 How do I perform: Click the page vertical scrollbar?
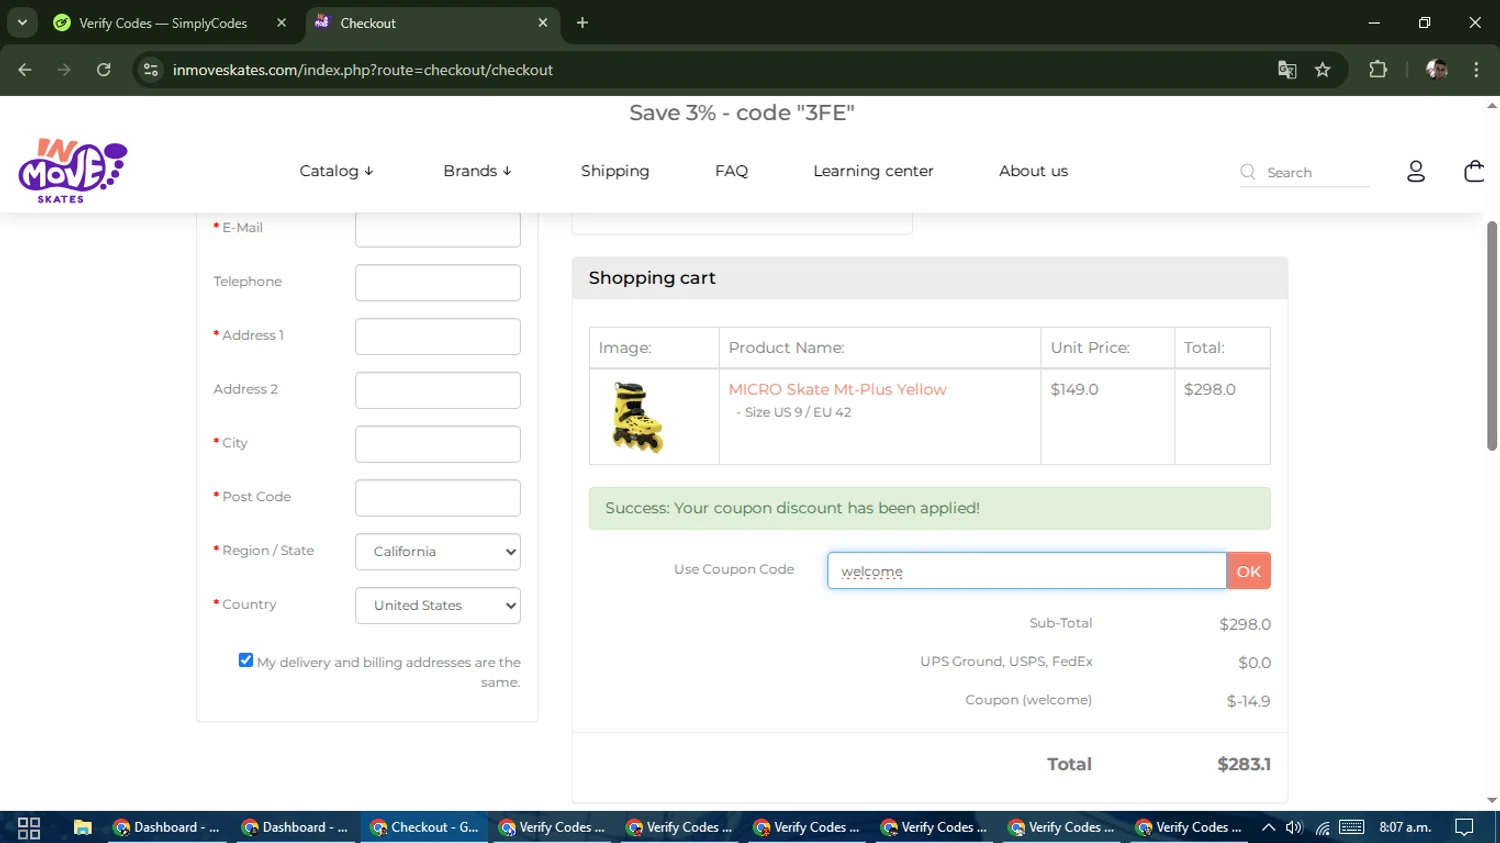click(1492, 336)
